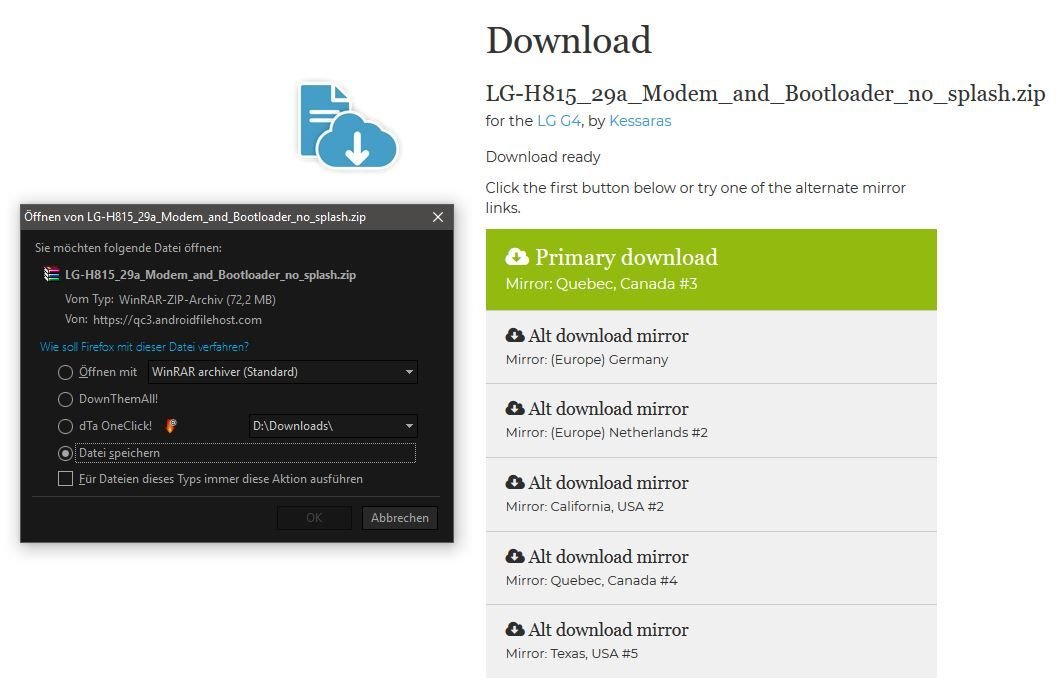The height and width of the screenshot is (699, 1058).
Task: Select the 'Datei speichern' radio button
Action: [65, 453]
